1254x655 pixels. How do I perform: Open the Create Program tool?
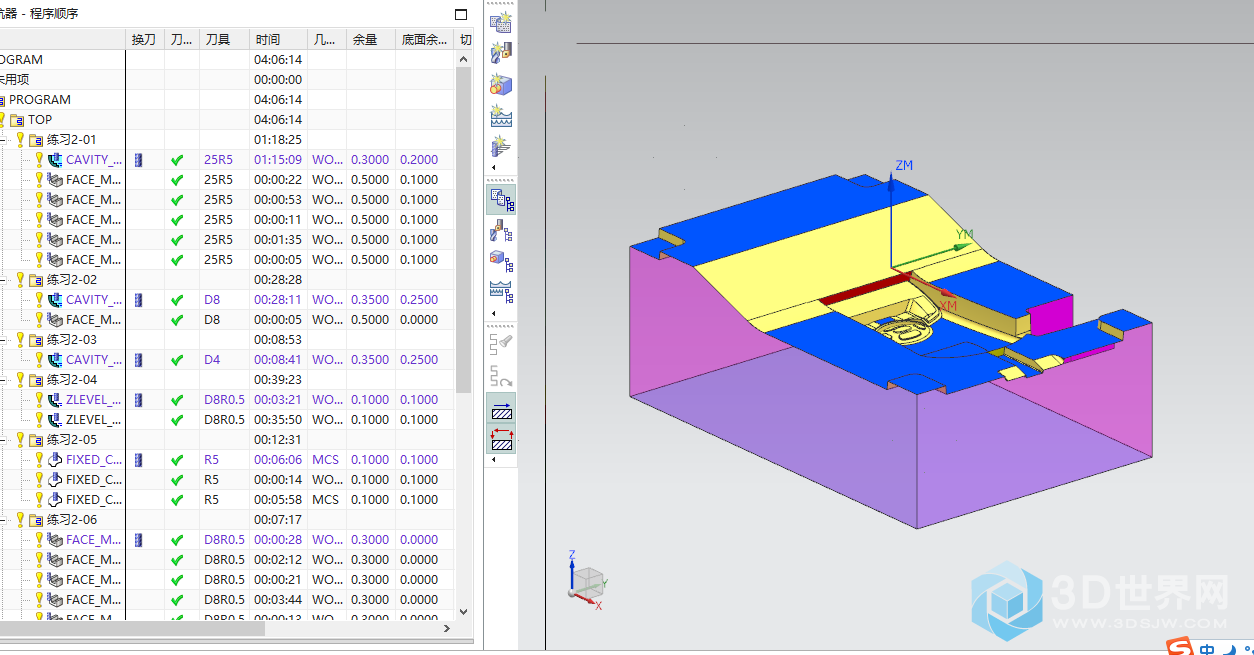click(501, 23)
